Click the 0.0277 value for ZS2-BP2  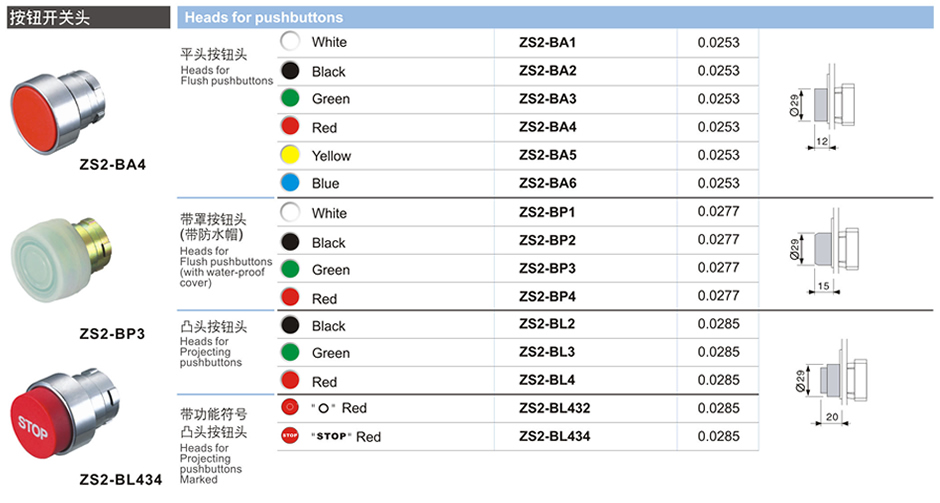718,240
